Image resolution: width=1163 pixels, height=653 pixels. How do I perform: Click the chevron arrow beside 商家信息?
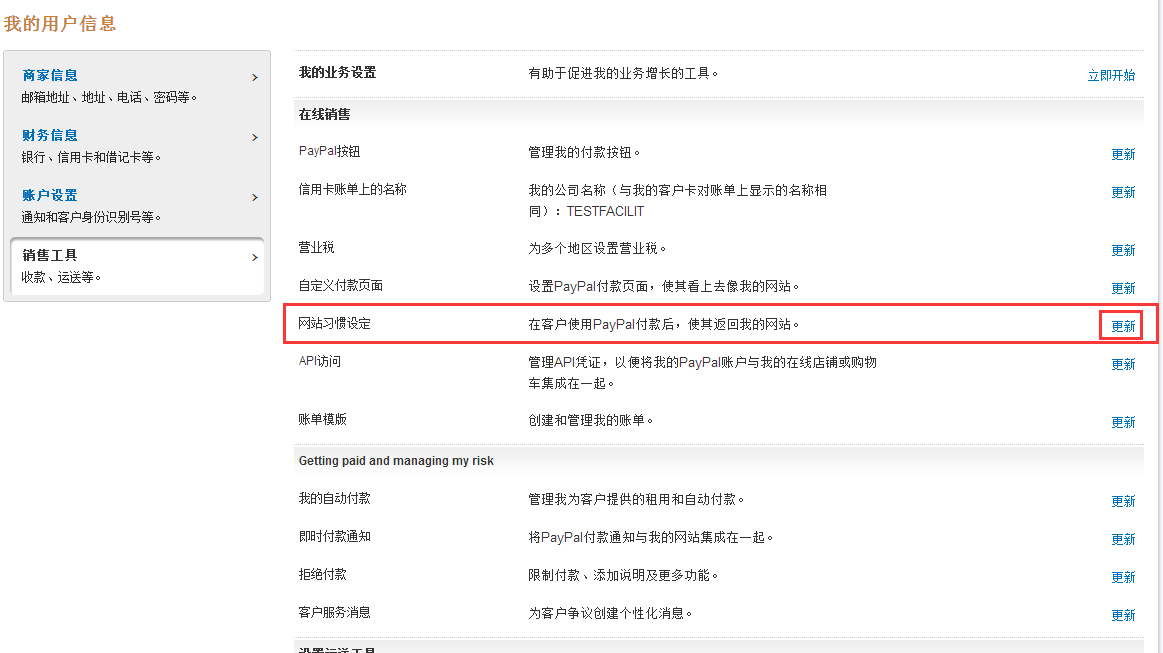[x=255, y=77]
